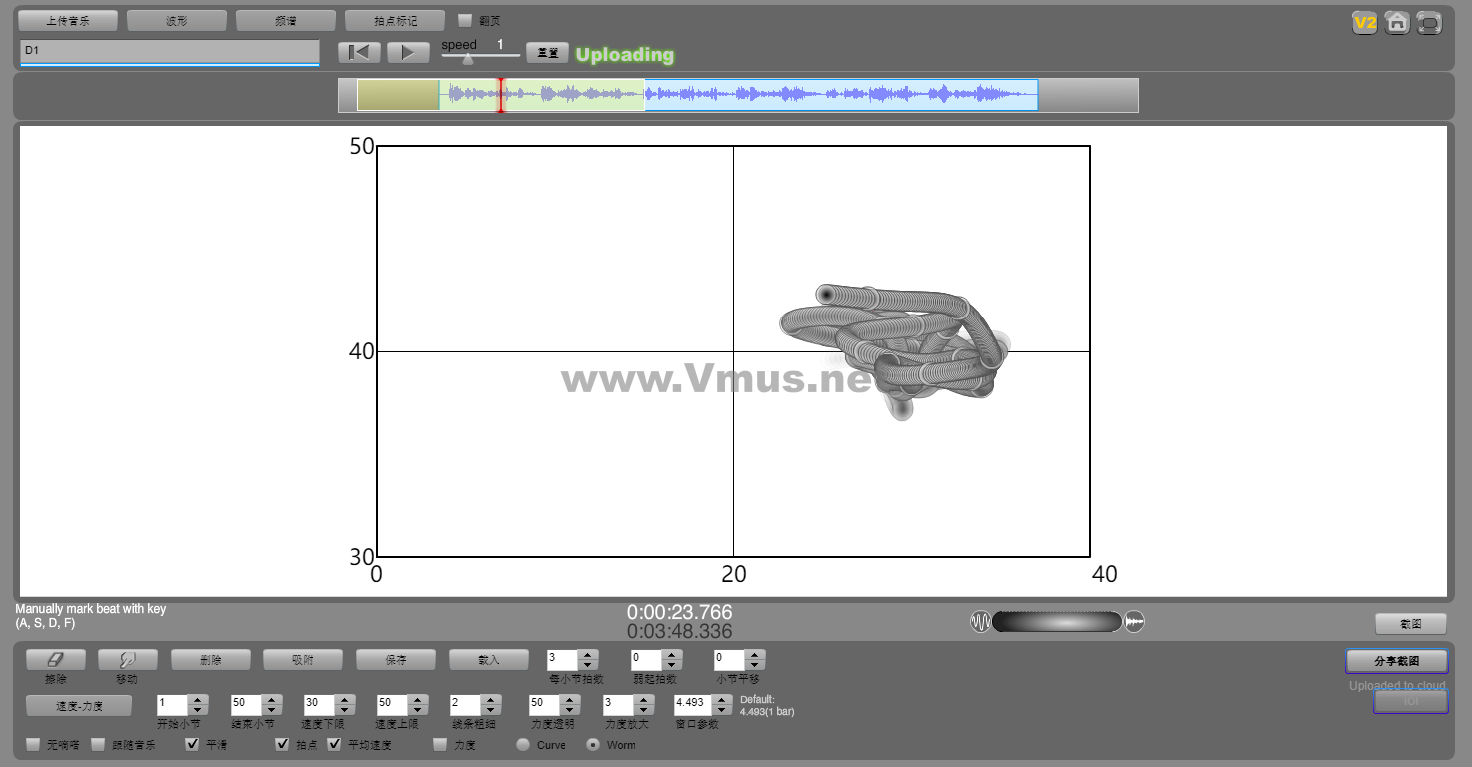This screenshot has width=1472, height=767.
Task: Switch to the 频谱 spectrum view
Action: (x=285, y=21)
